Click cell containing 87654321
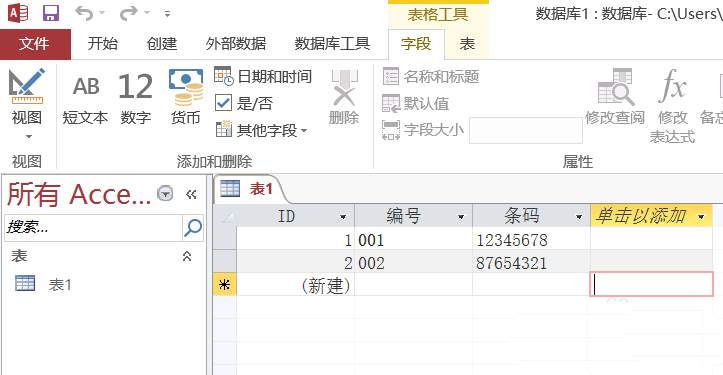The width and height of the screenshot is (723, 375). (532, 263)
